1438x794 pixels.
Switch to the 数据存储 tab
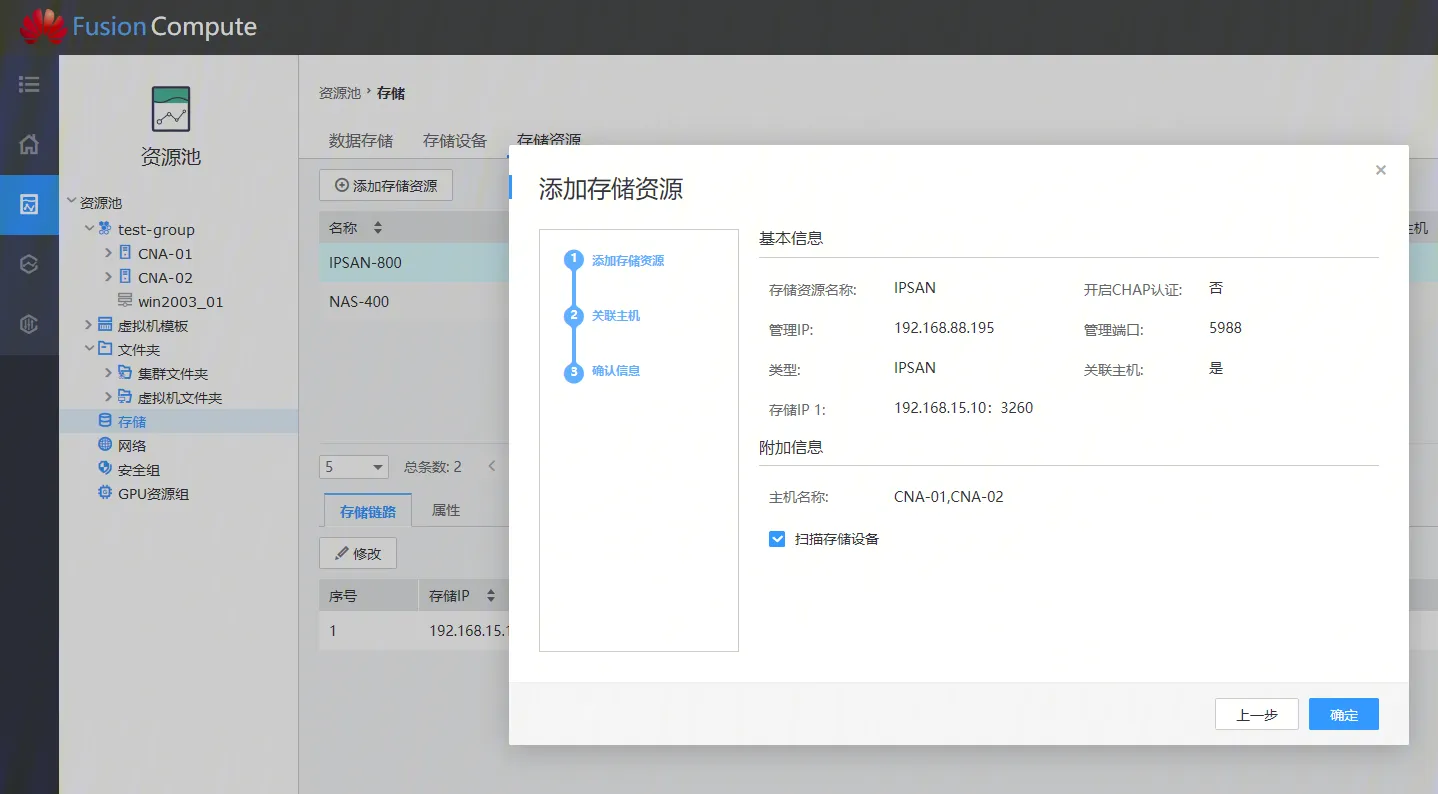(x=360, y=141)
